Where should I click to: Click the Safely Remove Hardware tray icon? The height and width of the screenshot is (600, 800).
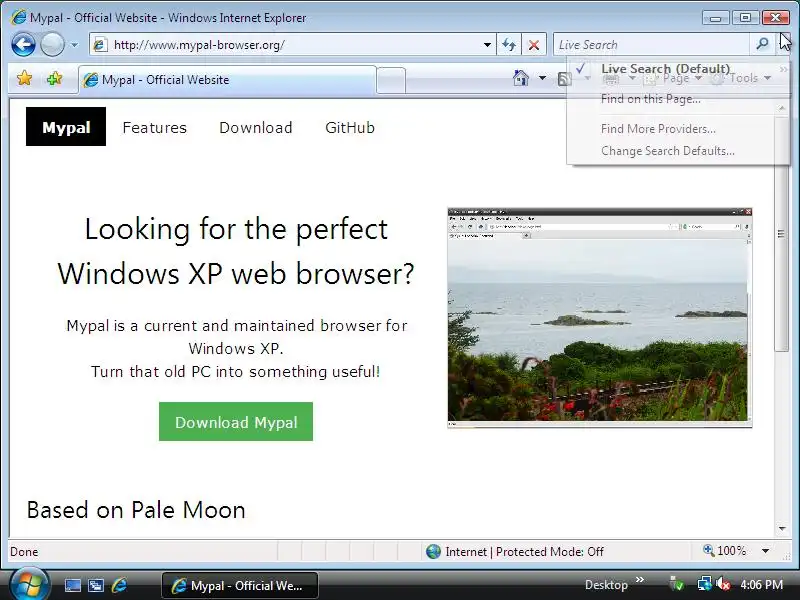[677, 583]
